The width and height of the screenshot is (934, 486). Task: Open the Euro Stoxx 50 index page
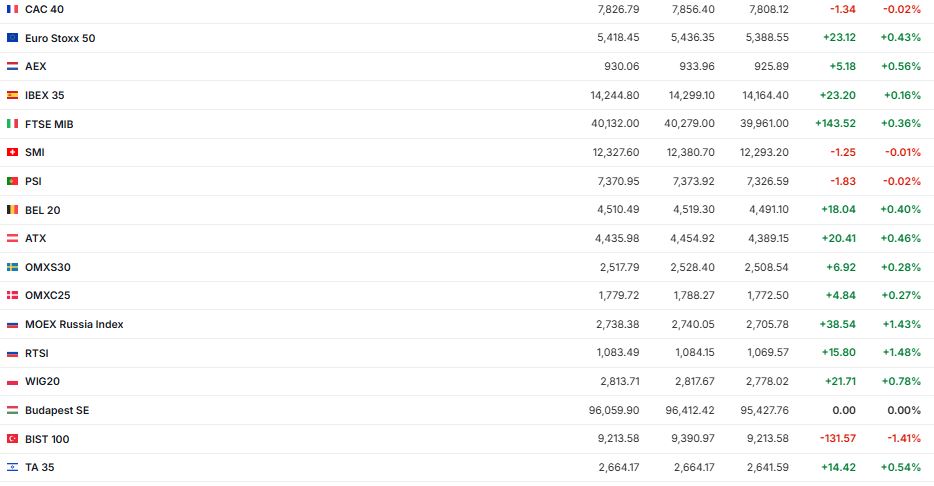pyautogui.click(x=60, y=38)
